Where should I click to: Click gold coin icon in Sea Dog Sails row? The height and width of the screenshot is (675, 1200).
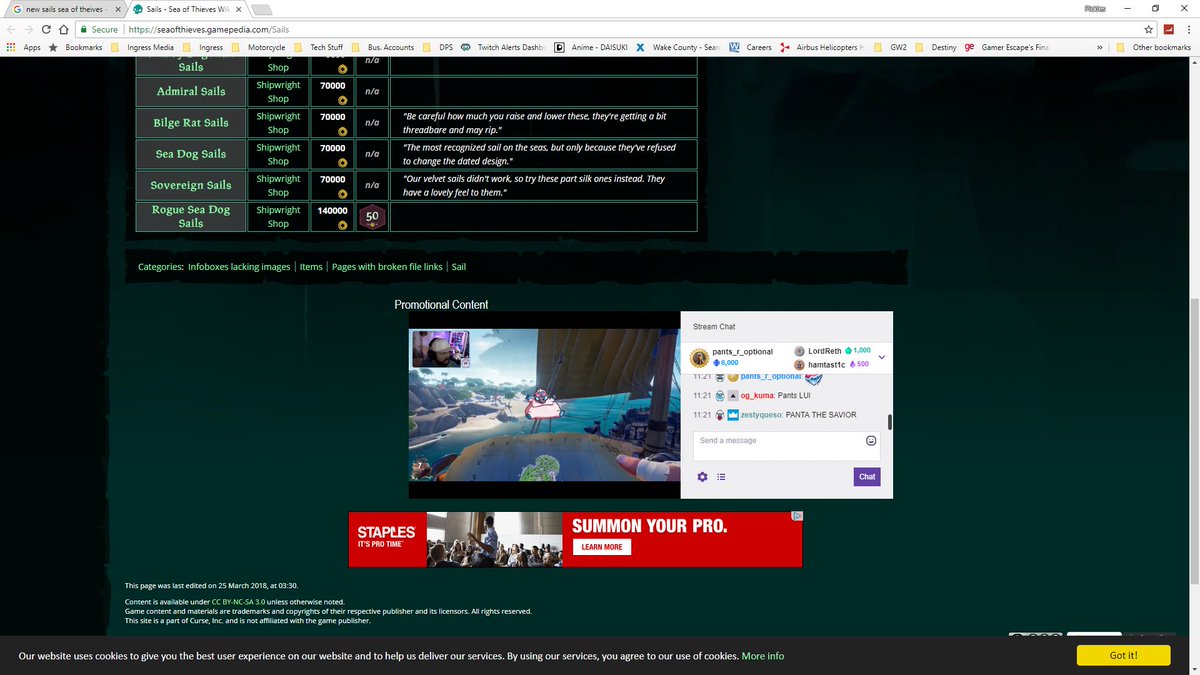click(341, 161)
